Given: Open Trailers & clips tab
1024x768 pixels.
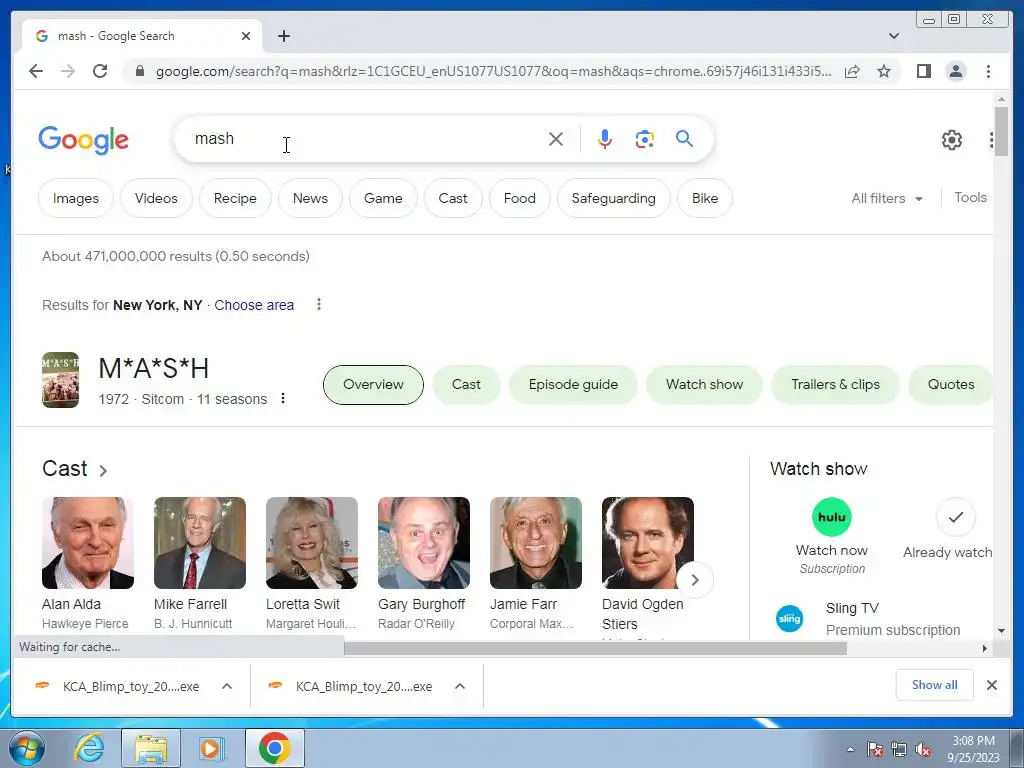Looking at the screenshot, I should [835, 384].
